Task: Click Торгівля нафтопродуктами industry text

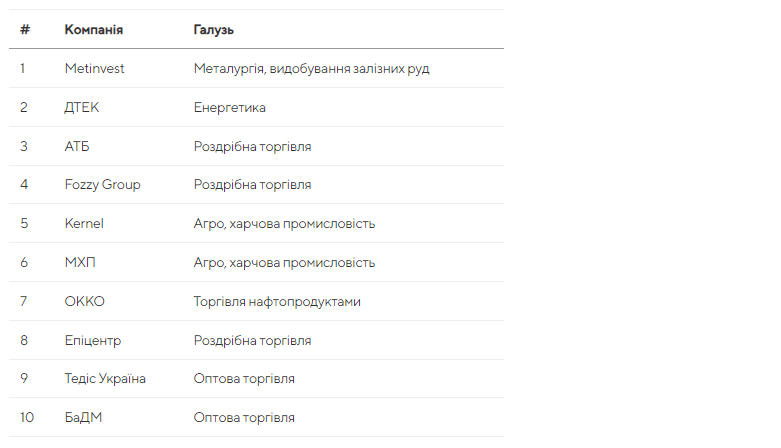Action: (277, 301)
